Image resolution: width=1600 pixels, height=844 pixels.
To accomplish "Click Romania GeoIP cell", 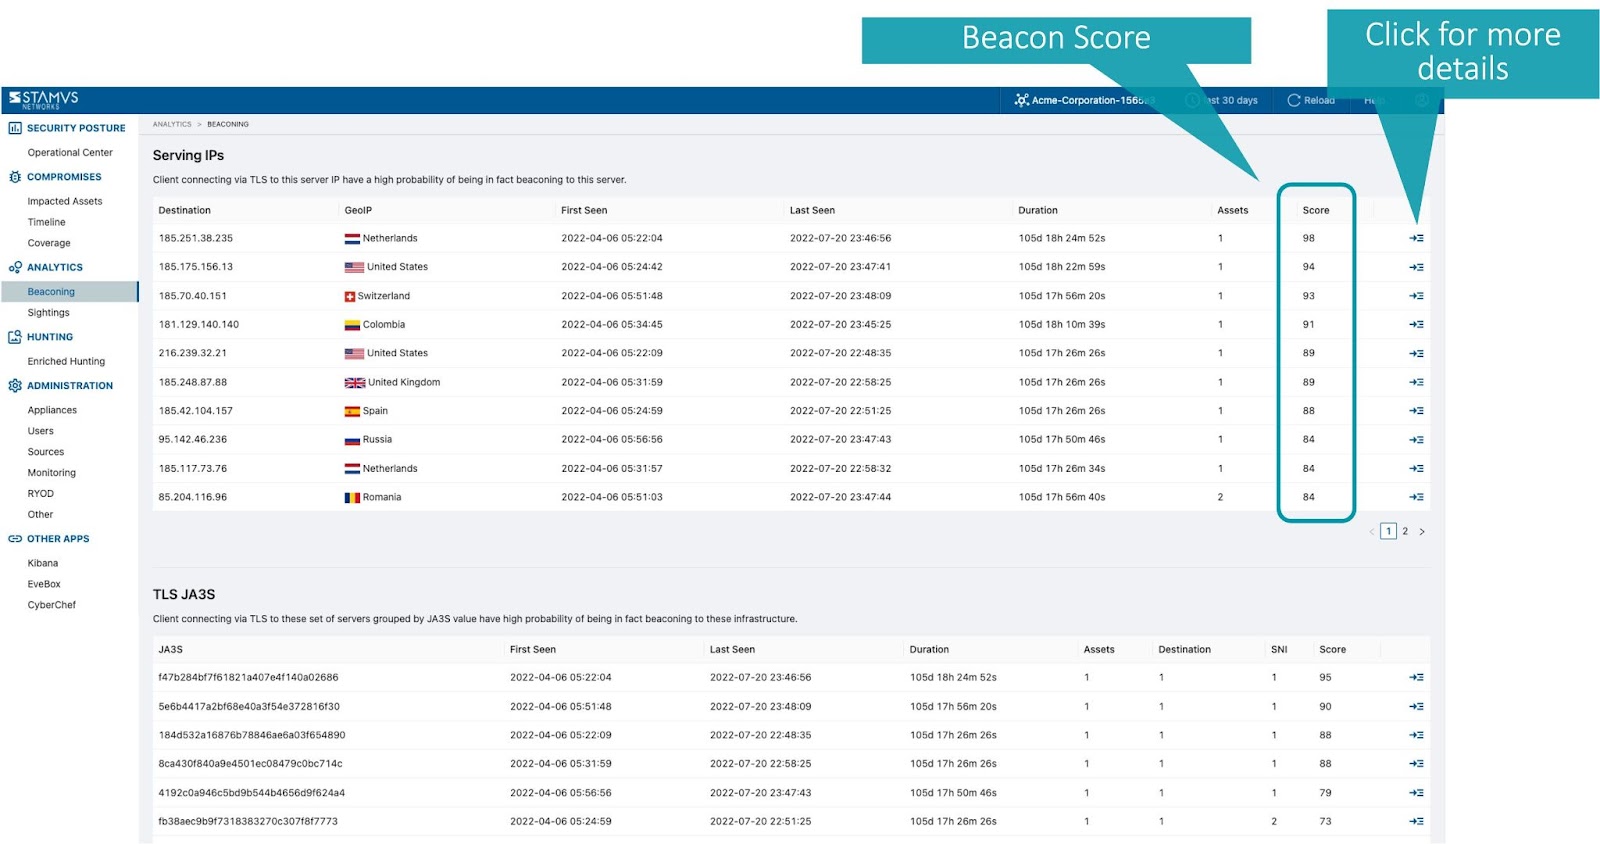I will [373, 497].
